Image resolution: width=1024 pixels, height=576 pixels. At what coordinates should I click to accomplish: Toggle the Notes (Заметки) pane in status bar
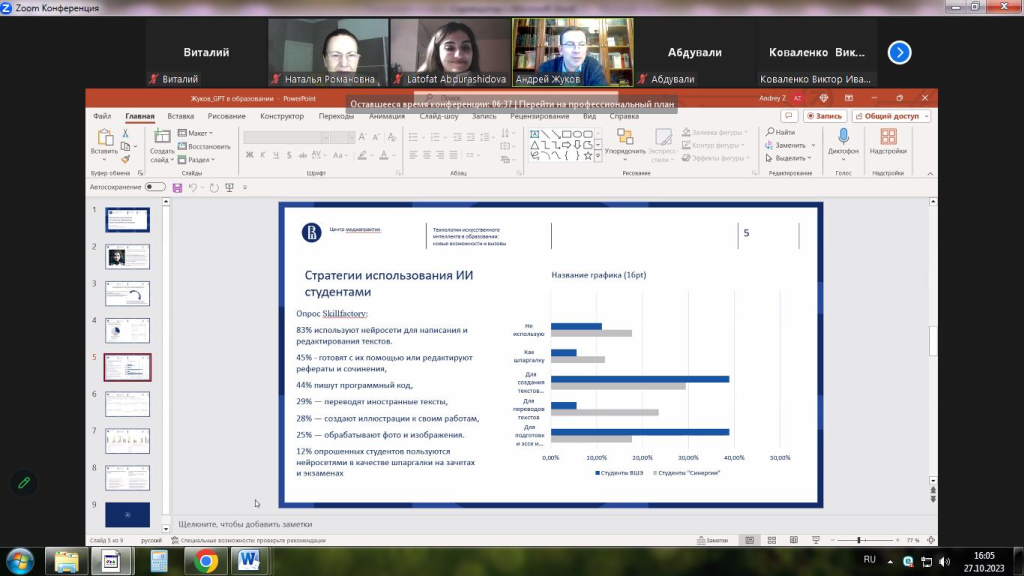[712, 540]
